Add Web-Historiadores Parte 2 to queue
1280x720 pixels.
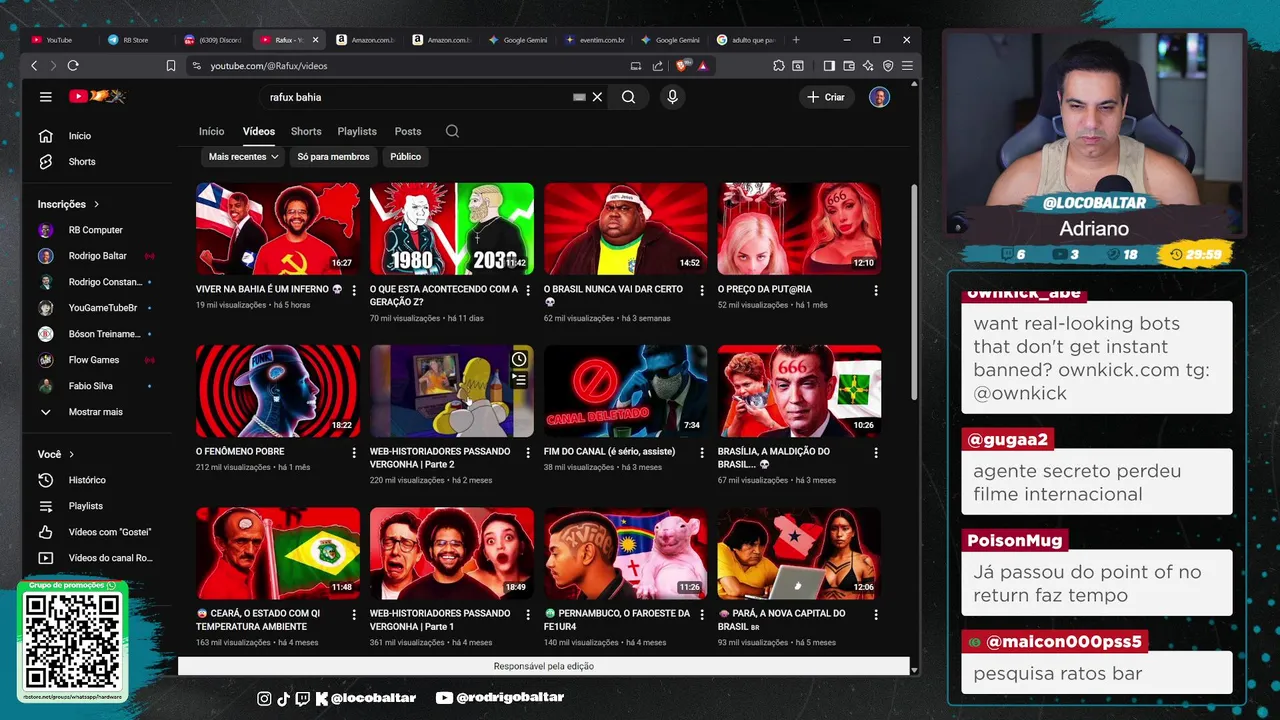click(x=519, y=380)
